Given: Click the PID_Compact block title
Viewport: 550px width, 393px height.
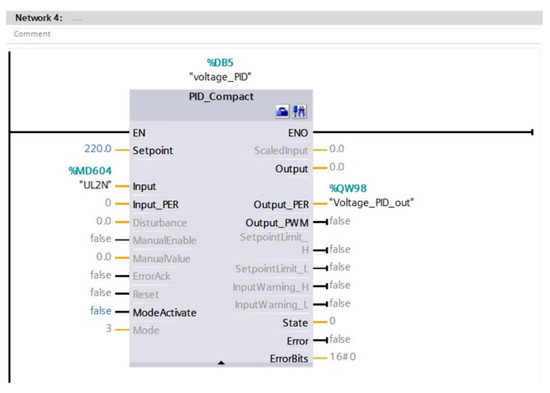Looking at the screenshot, I should [221, 96].
